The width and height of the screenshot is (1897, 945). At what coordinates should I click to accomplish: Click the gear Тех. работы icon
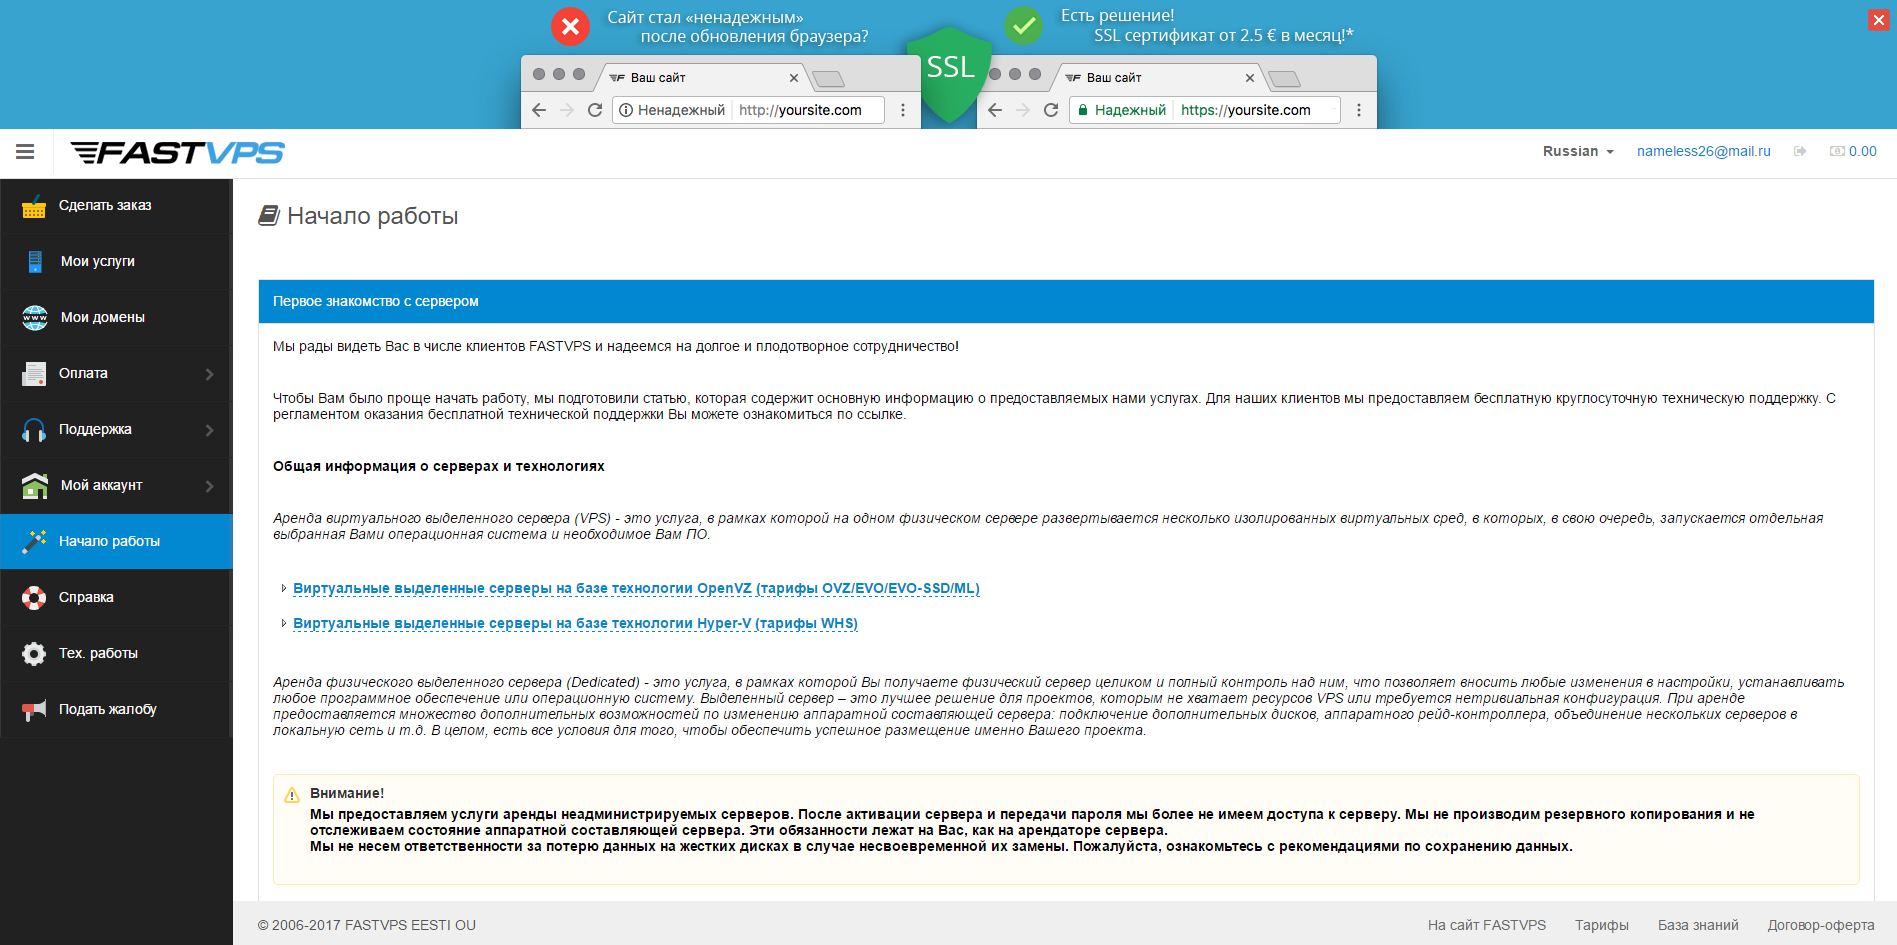coord(34,654)
